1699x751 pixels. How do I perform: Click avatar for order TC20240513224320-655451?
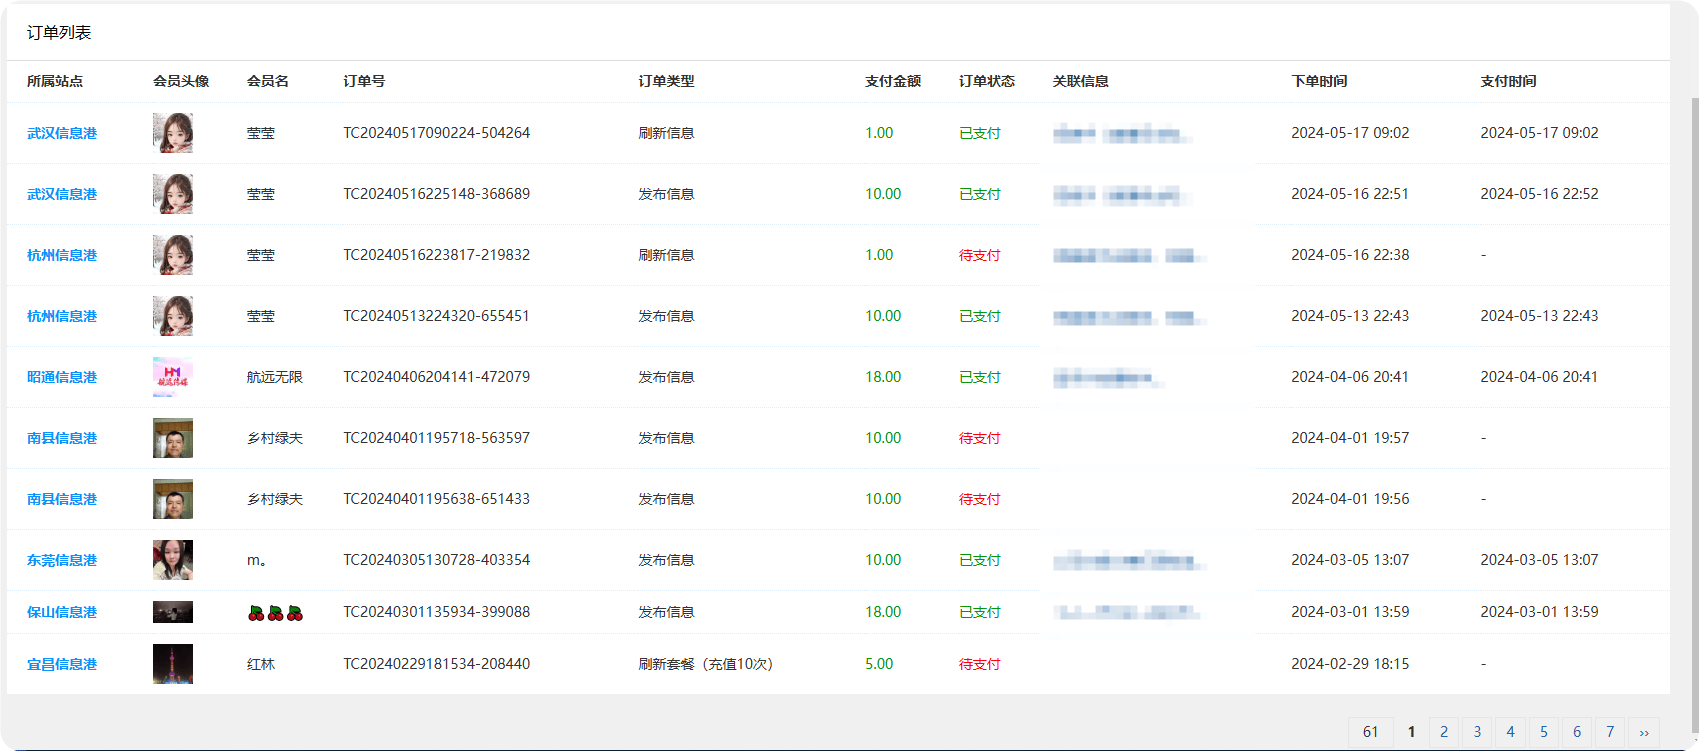coord(173,316)
